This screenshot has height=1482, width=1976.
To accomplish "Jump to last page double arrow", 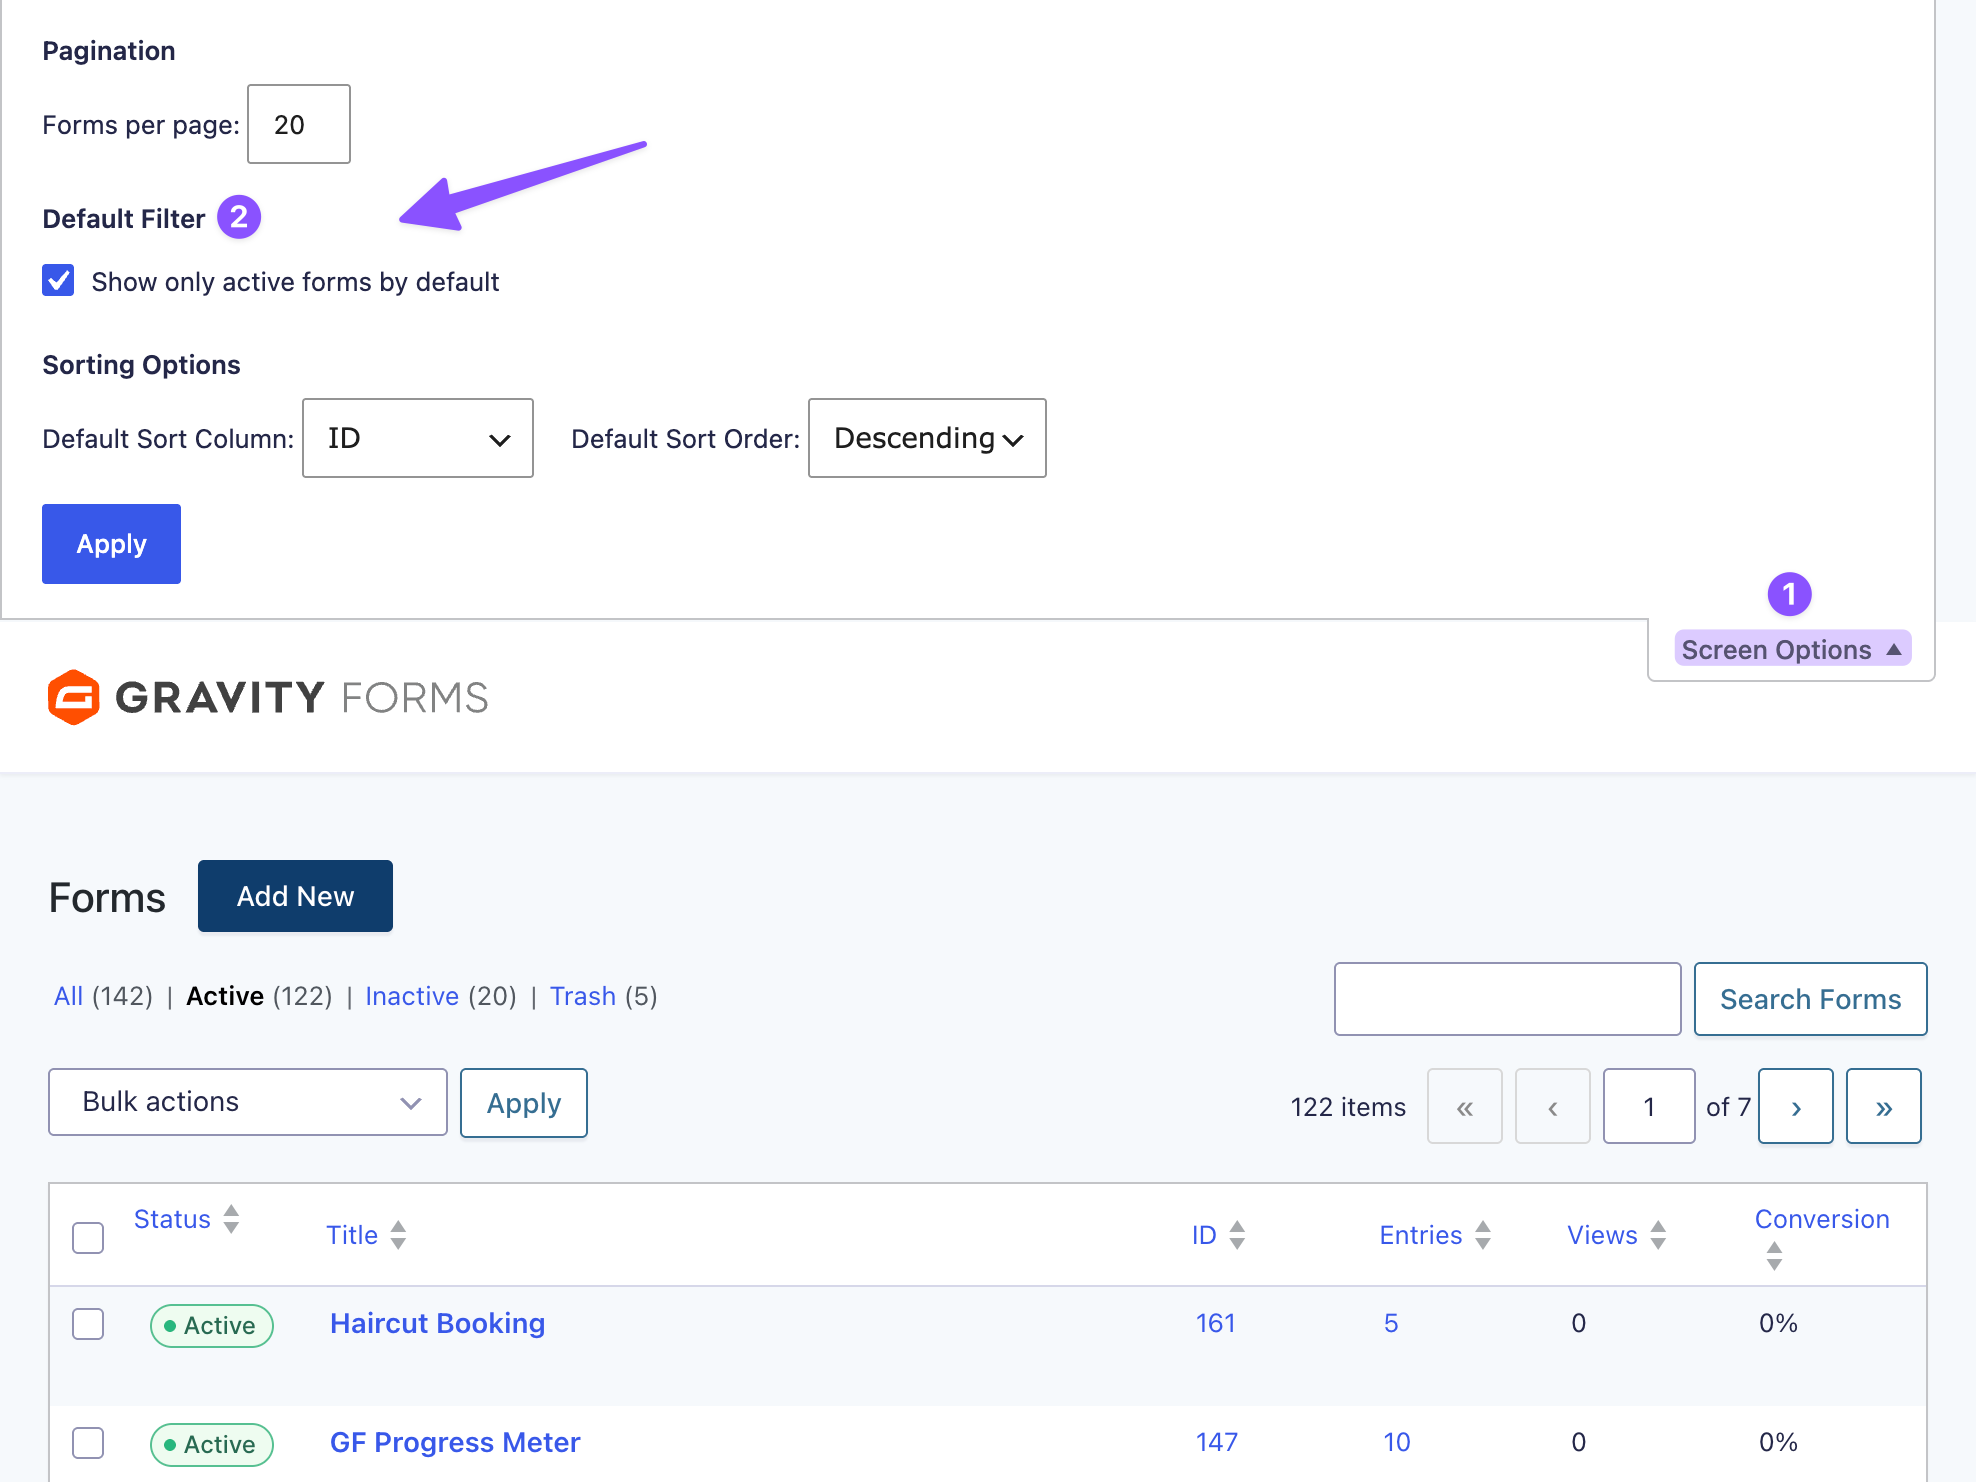I will (1883, 1106).
